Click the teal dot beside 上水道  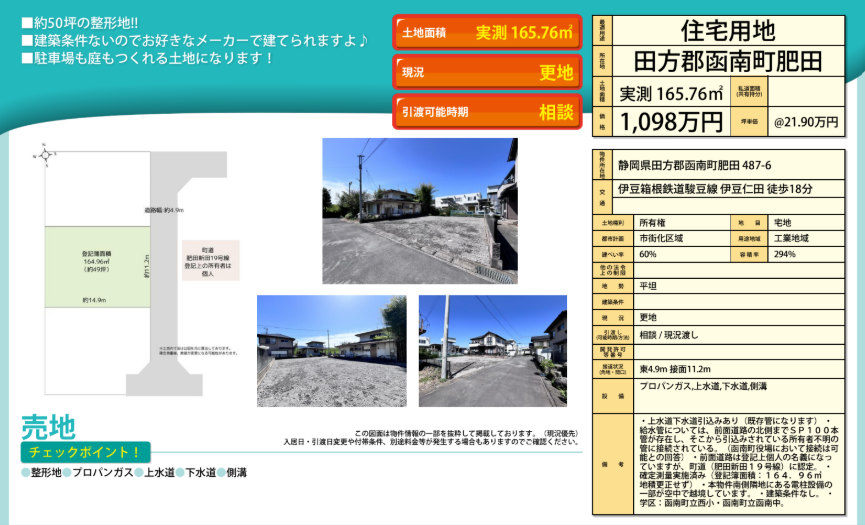[x=139, y=473]
